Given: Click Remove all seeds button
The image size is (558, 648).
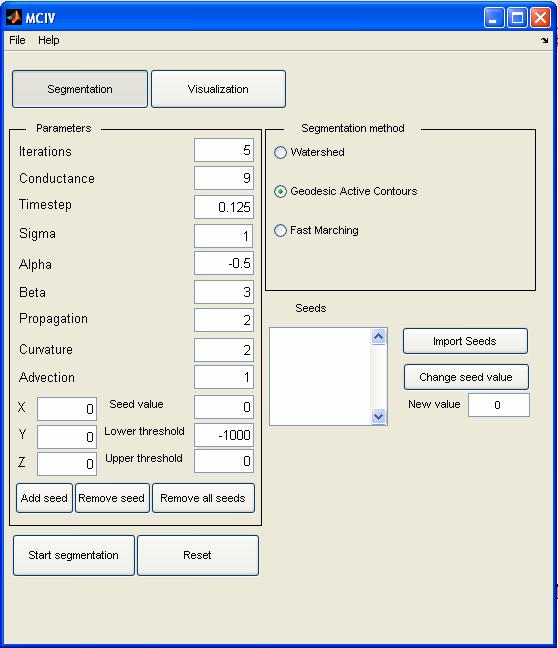Looking at the screenshot, I should coord(203,498).
